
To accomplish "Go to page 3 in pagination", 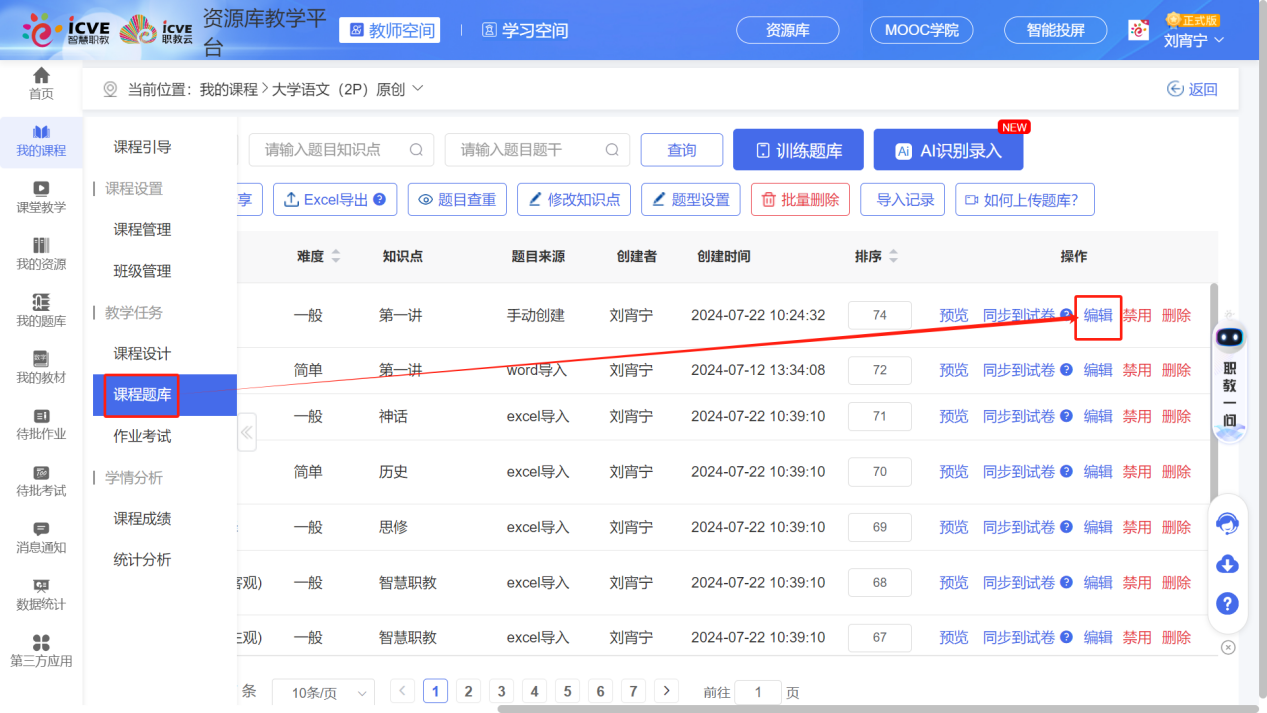I will [501, 691].
